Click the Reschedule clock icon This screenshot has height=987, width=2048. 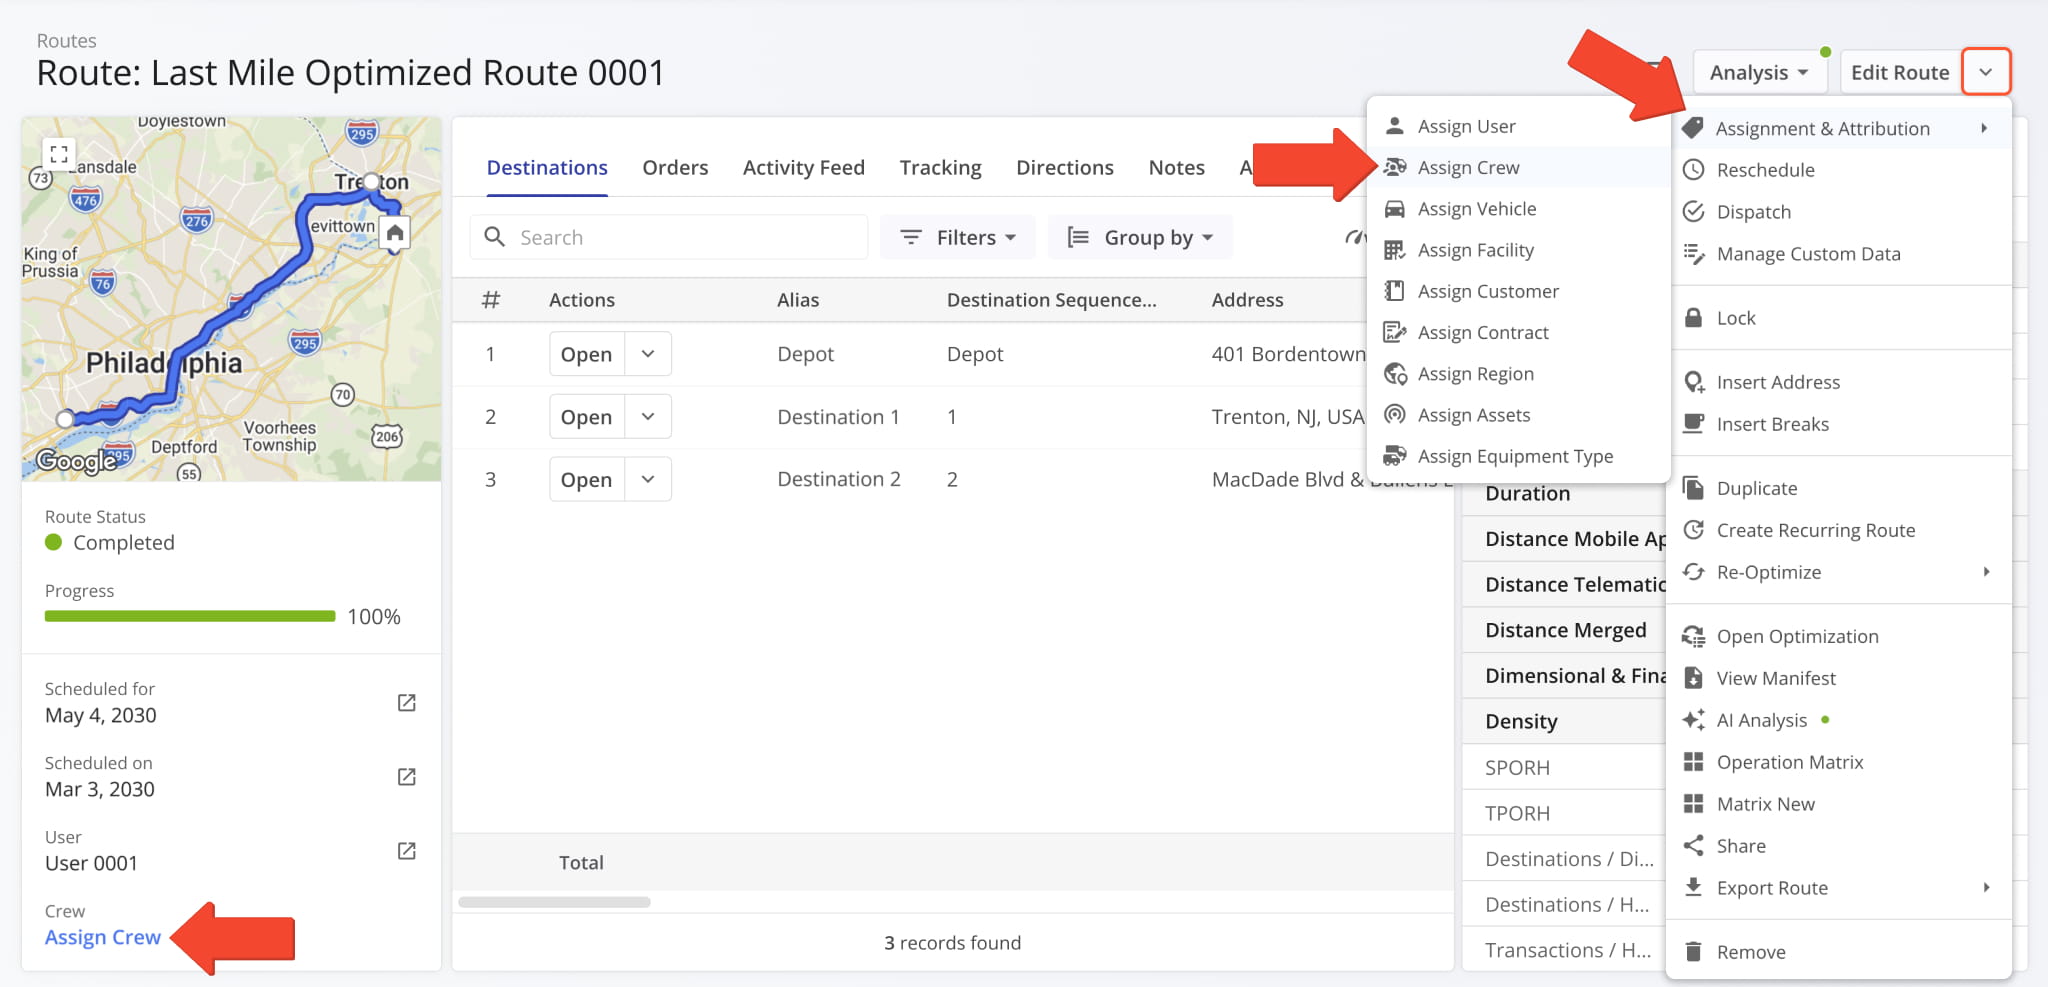pos(1693,170)
